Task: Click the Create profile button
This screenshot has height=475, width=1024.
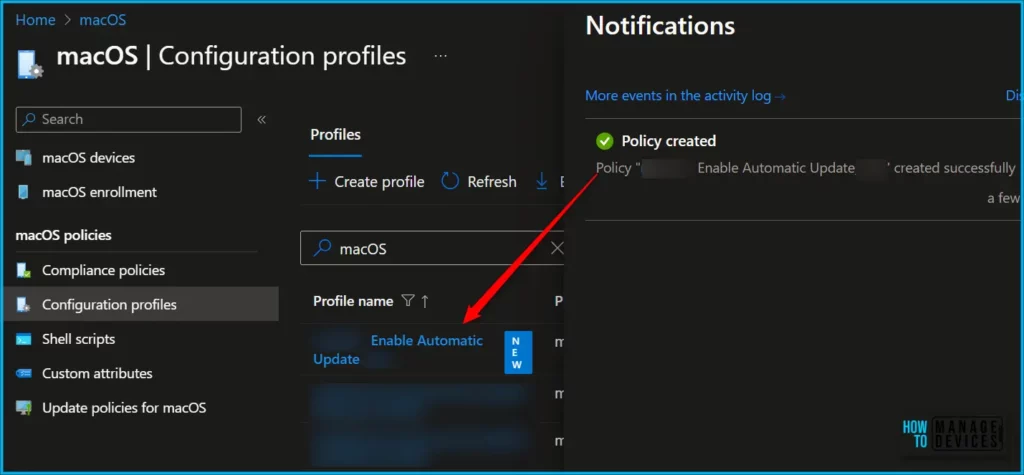Action: click(367, 182)
